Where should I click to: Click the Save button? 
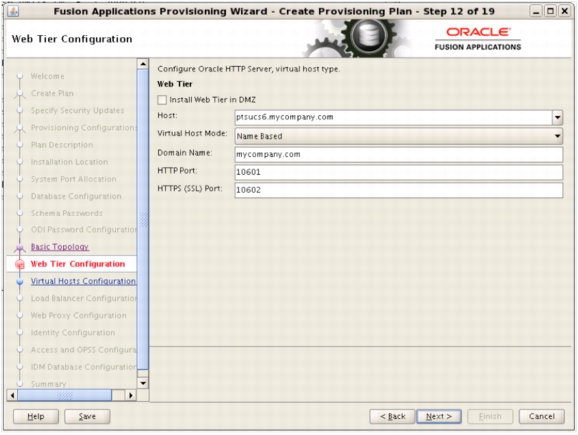87,417
